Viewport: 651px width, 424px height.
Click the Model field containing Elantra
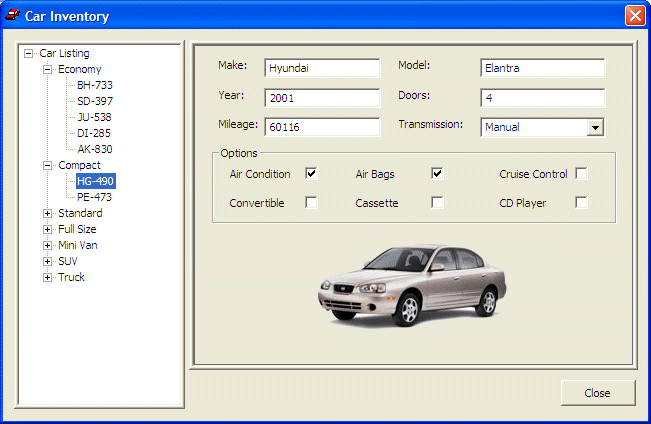coord(543,68)
